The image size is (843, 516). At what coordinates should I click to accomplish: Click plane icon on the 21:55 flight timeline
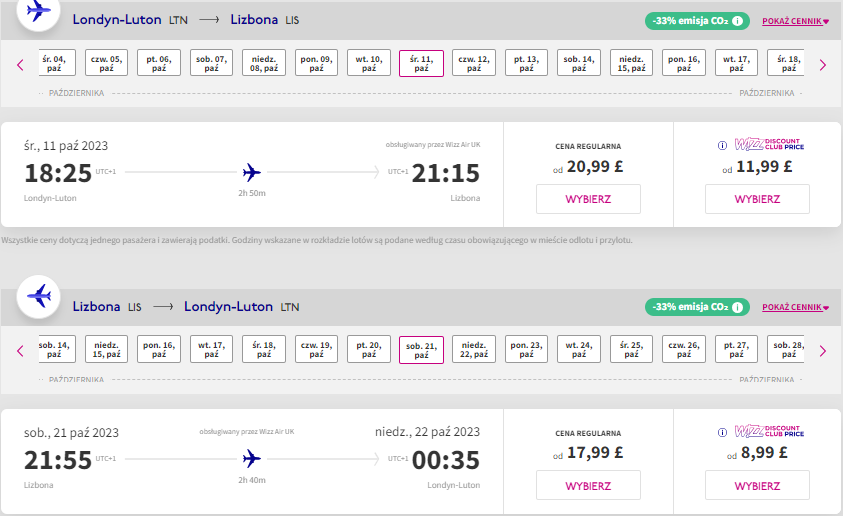pos(252,459)
